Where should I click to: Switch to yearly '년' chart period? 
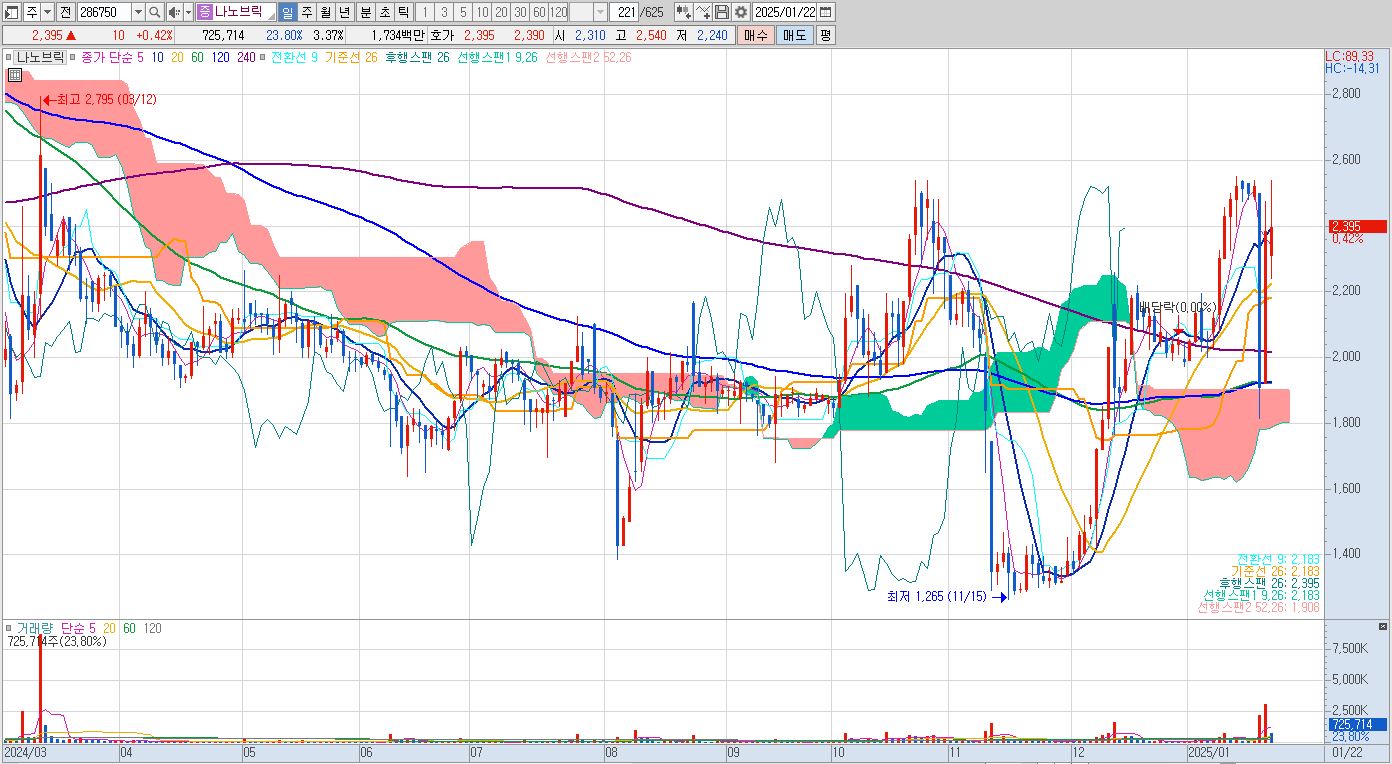tap(345, 12)
